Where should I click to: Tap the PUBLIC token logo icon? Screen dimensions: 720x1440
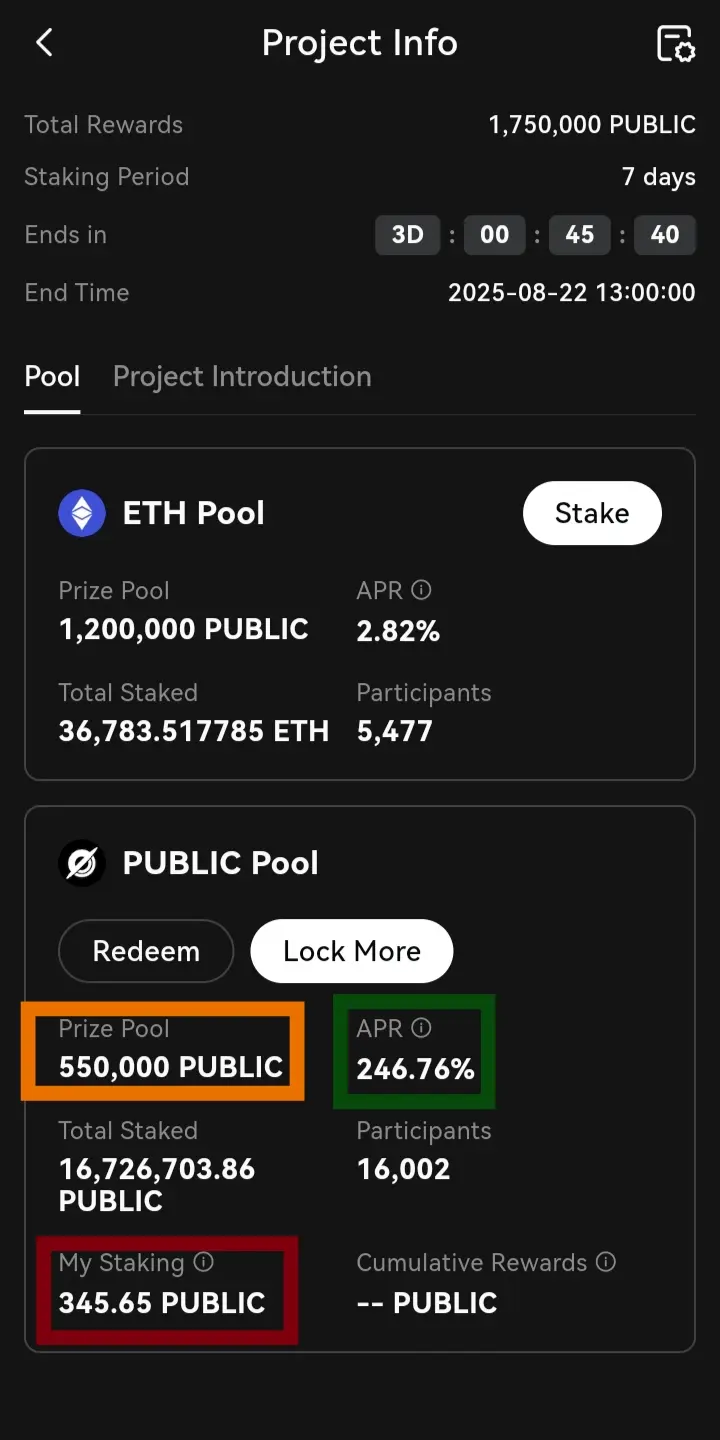tap(82, 863)
